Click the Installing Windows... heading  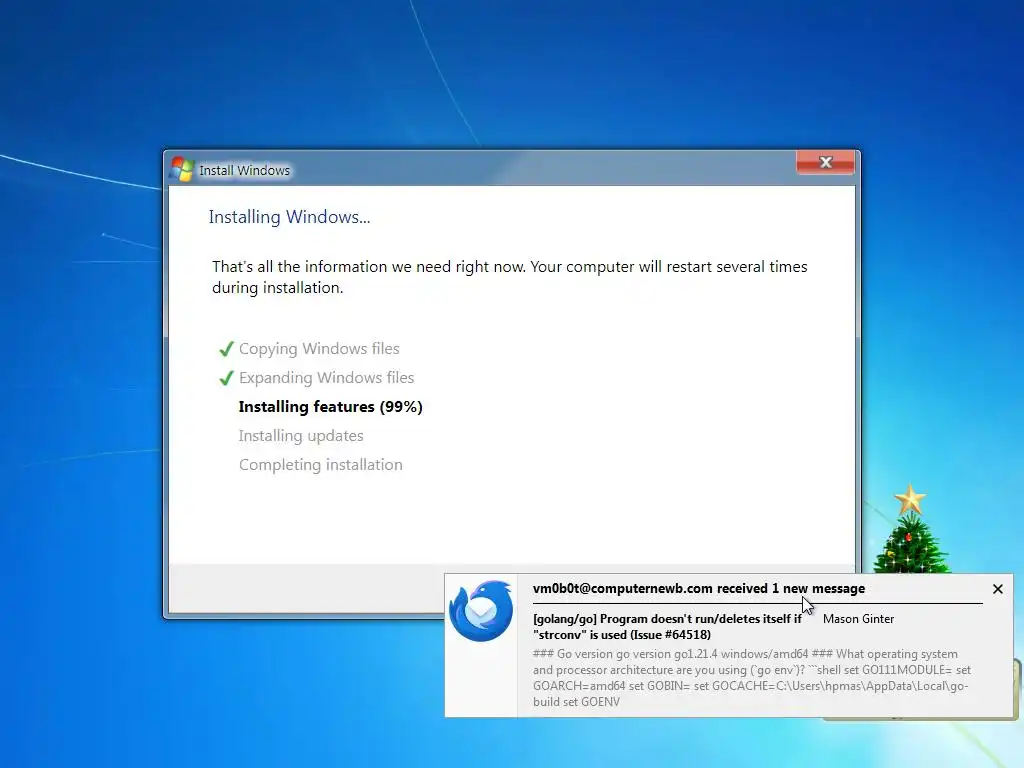tap(289, 217)
